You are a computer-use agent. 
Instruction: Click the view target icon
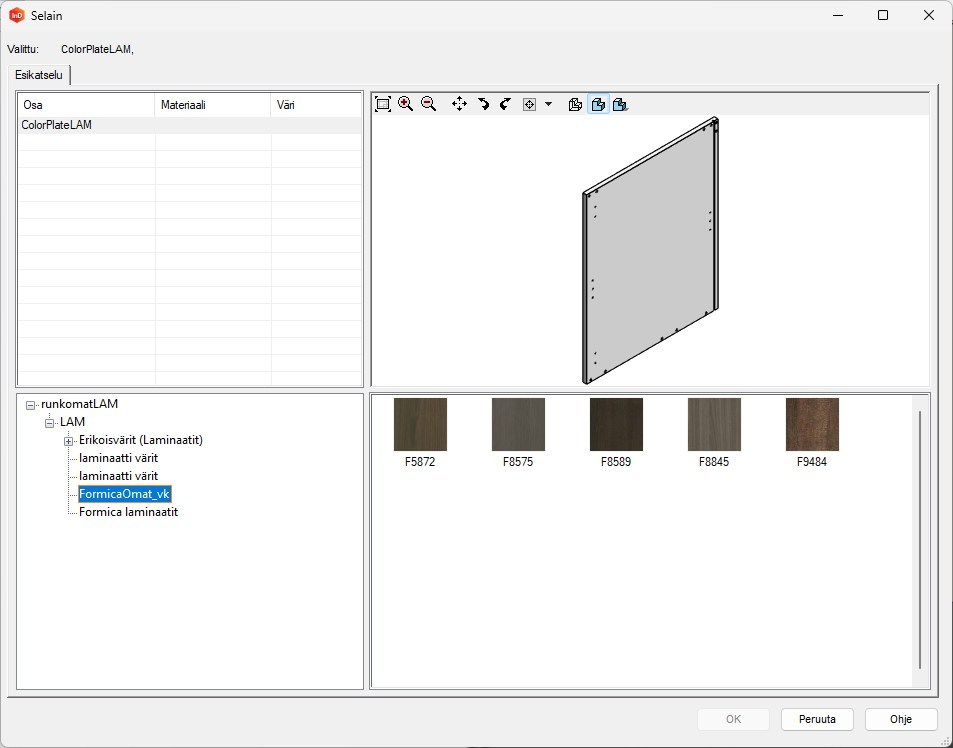530,104
